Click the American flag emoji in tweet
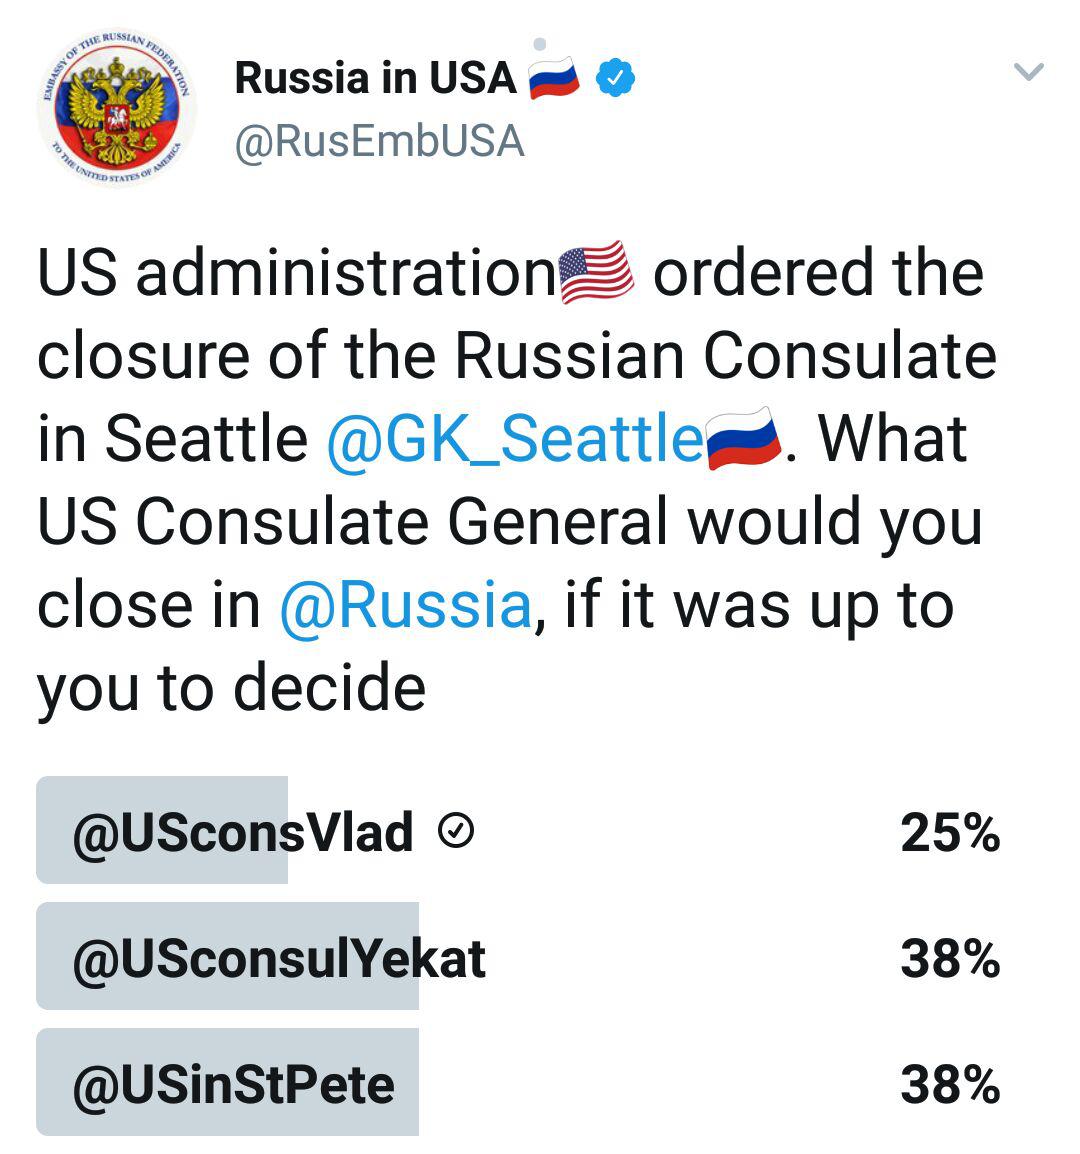1080x1154 pixels. coord(596,272)
